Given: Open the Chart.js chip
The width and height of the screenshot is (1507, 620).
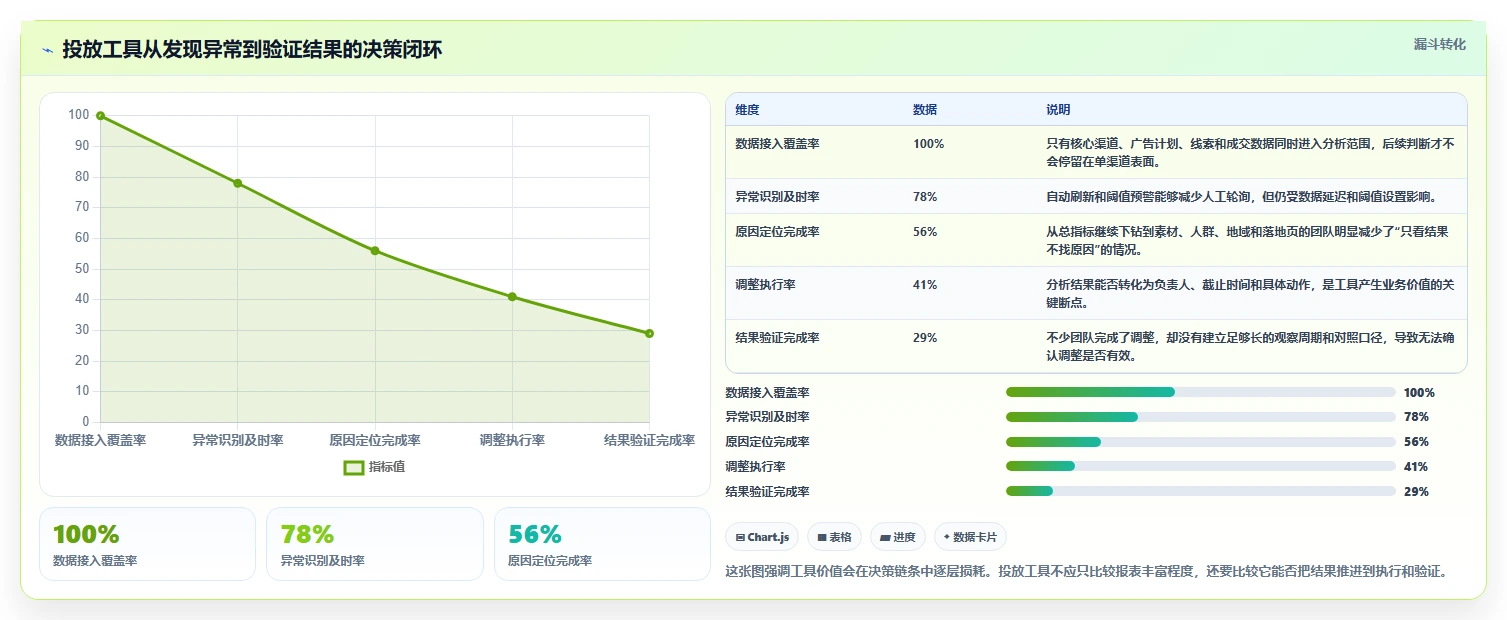Looking at the screenshot, I should [762, 537].
